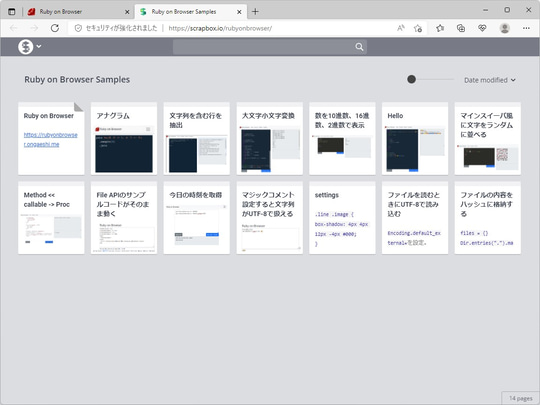The height and width of the screenshot is (405, 540).
Task: Open the 数を10進数、16進数 card
Action: [342, 138]
